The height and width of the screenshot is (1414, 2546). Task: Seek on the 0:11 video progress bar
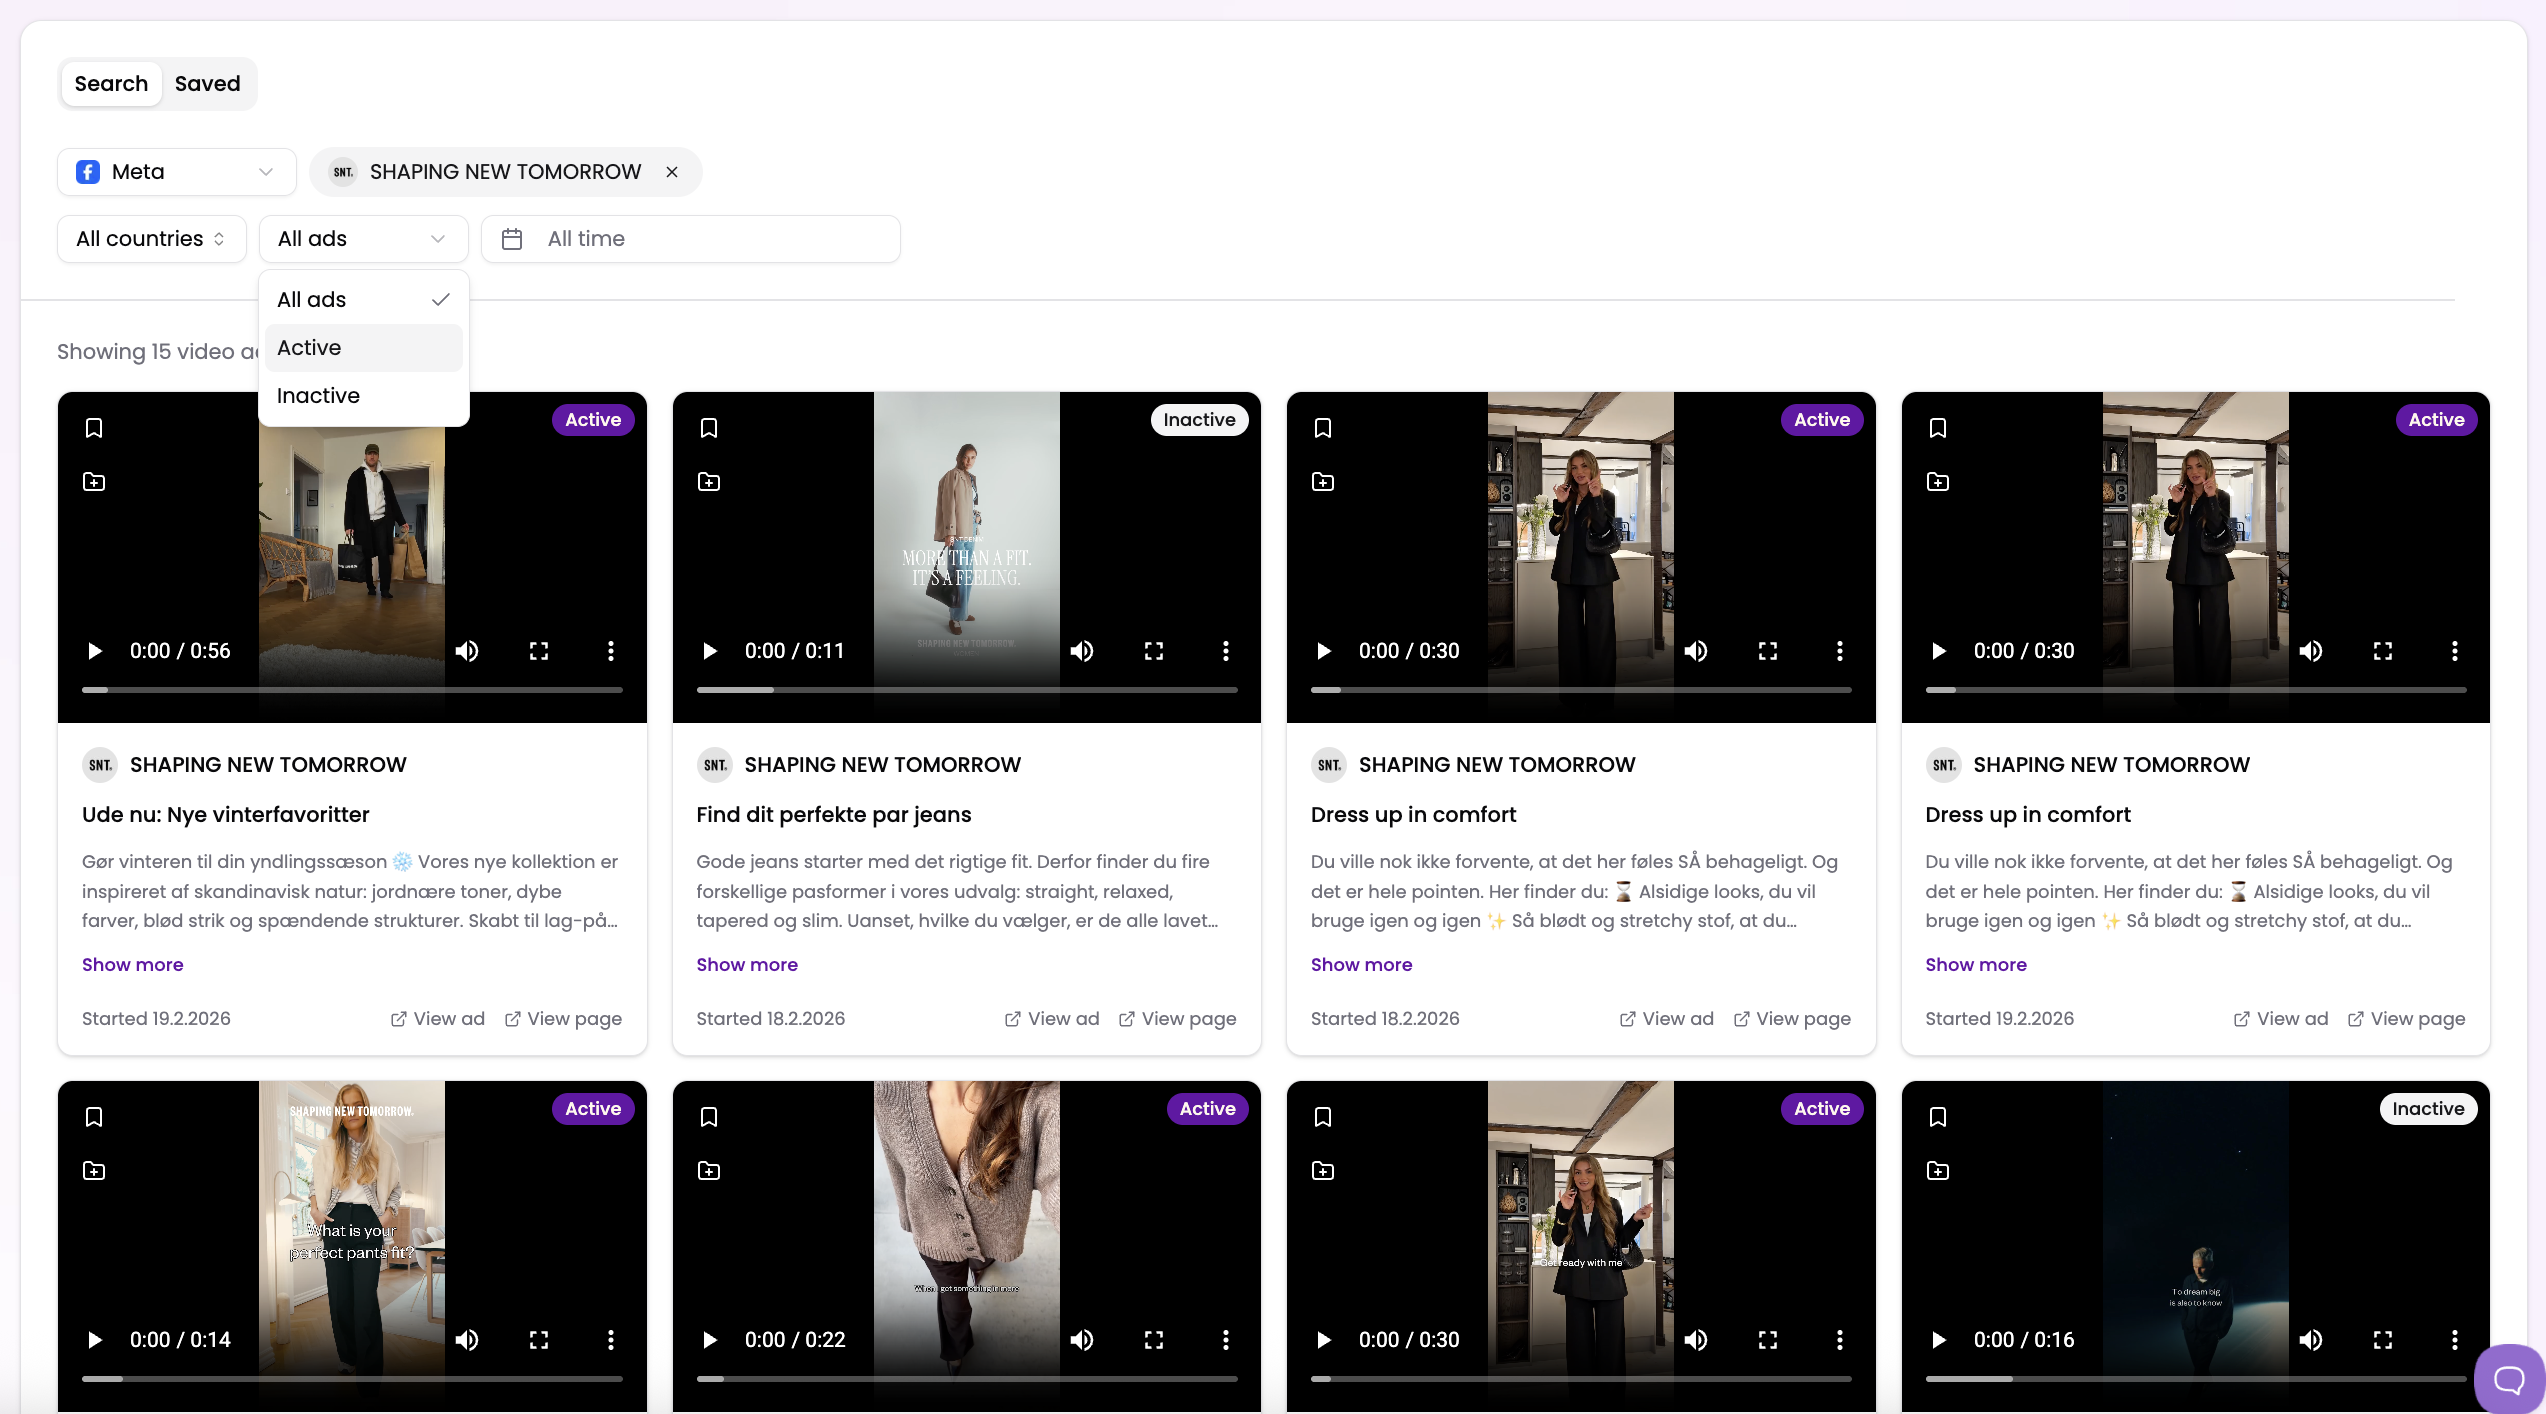point(966,690)
